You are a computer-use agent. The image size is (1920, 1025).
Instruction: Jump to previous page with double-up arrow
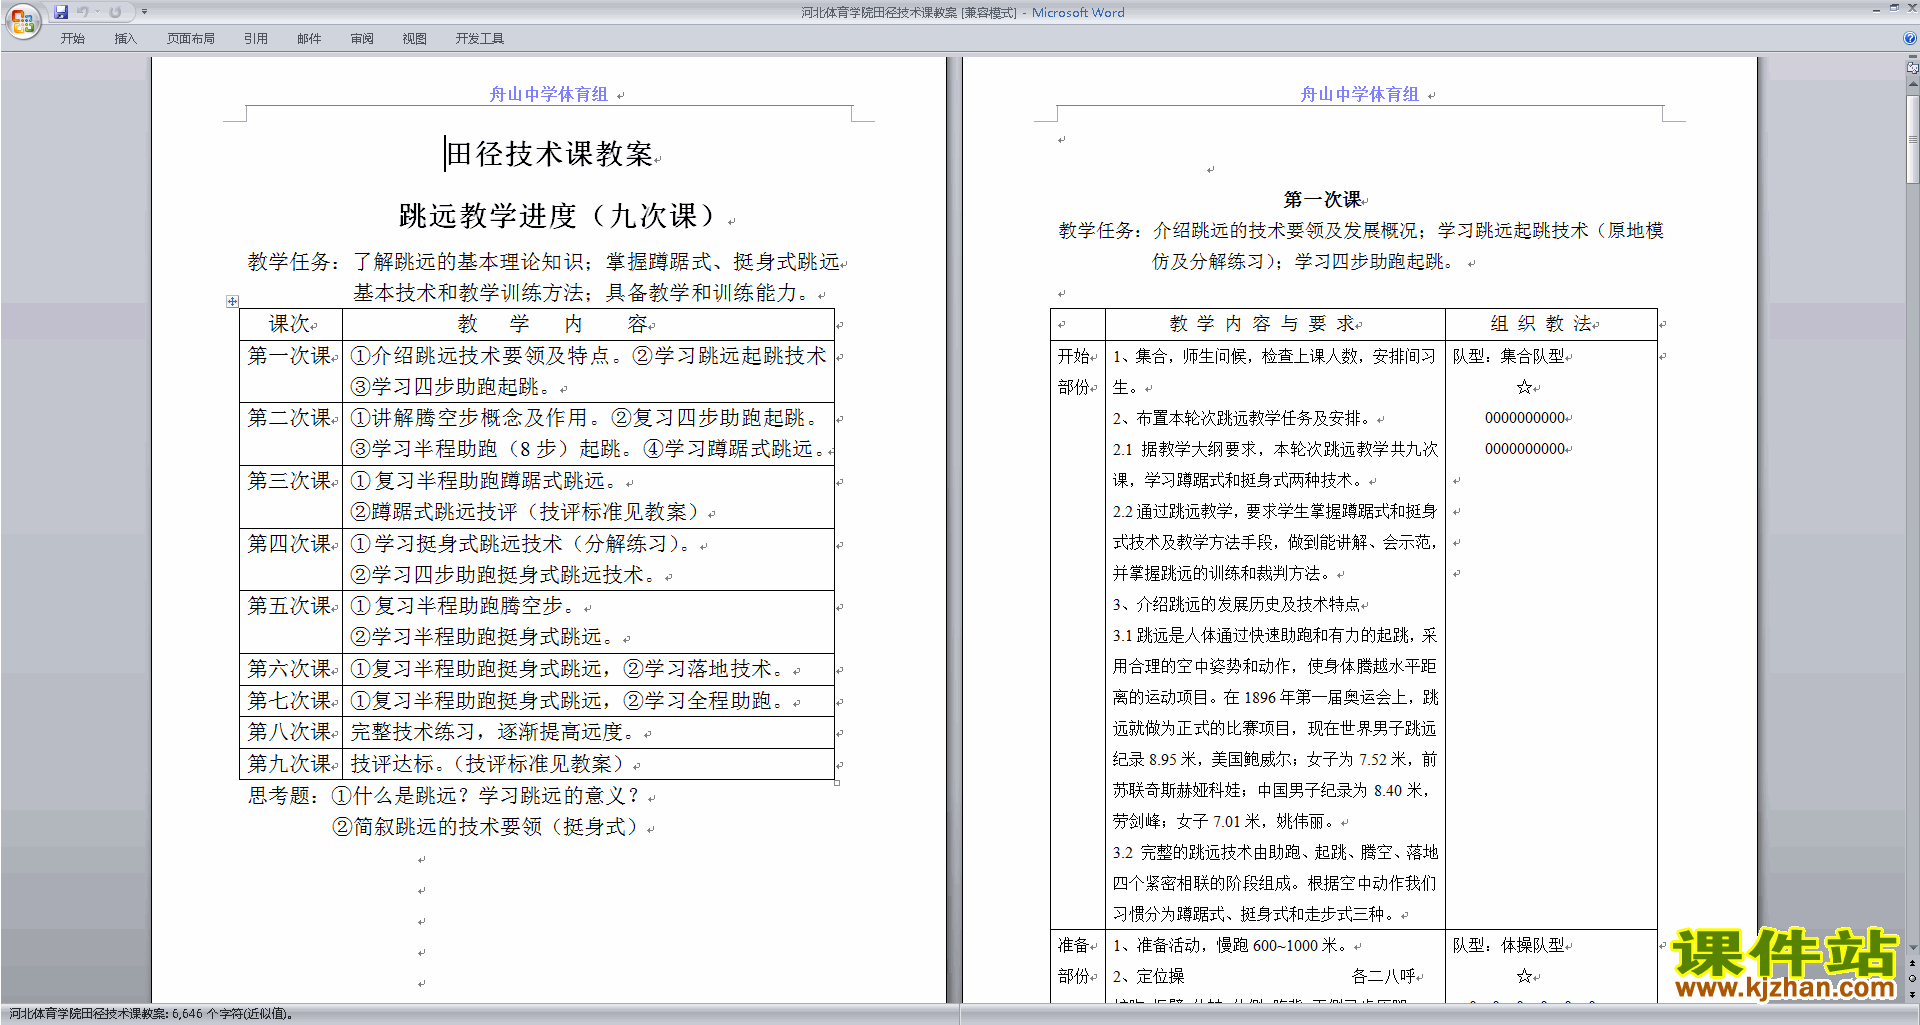pyautogui.click(x=1912, y=963)
